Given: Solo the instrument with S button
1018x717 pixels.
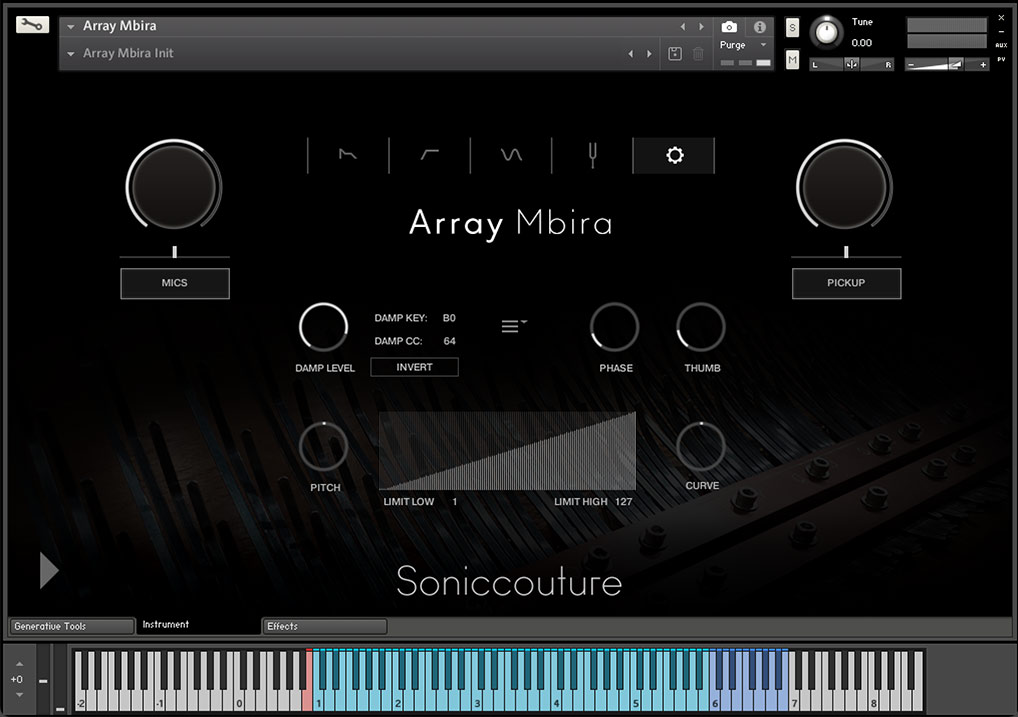Looking at the screenshot, I should click(793, 26).
